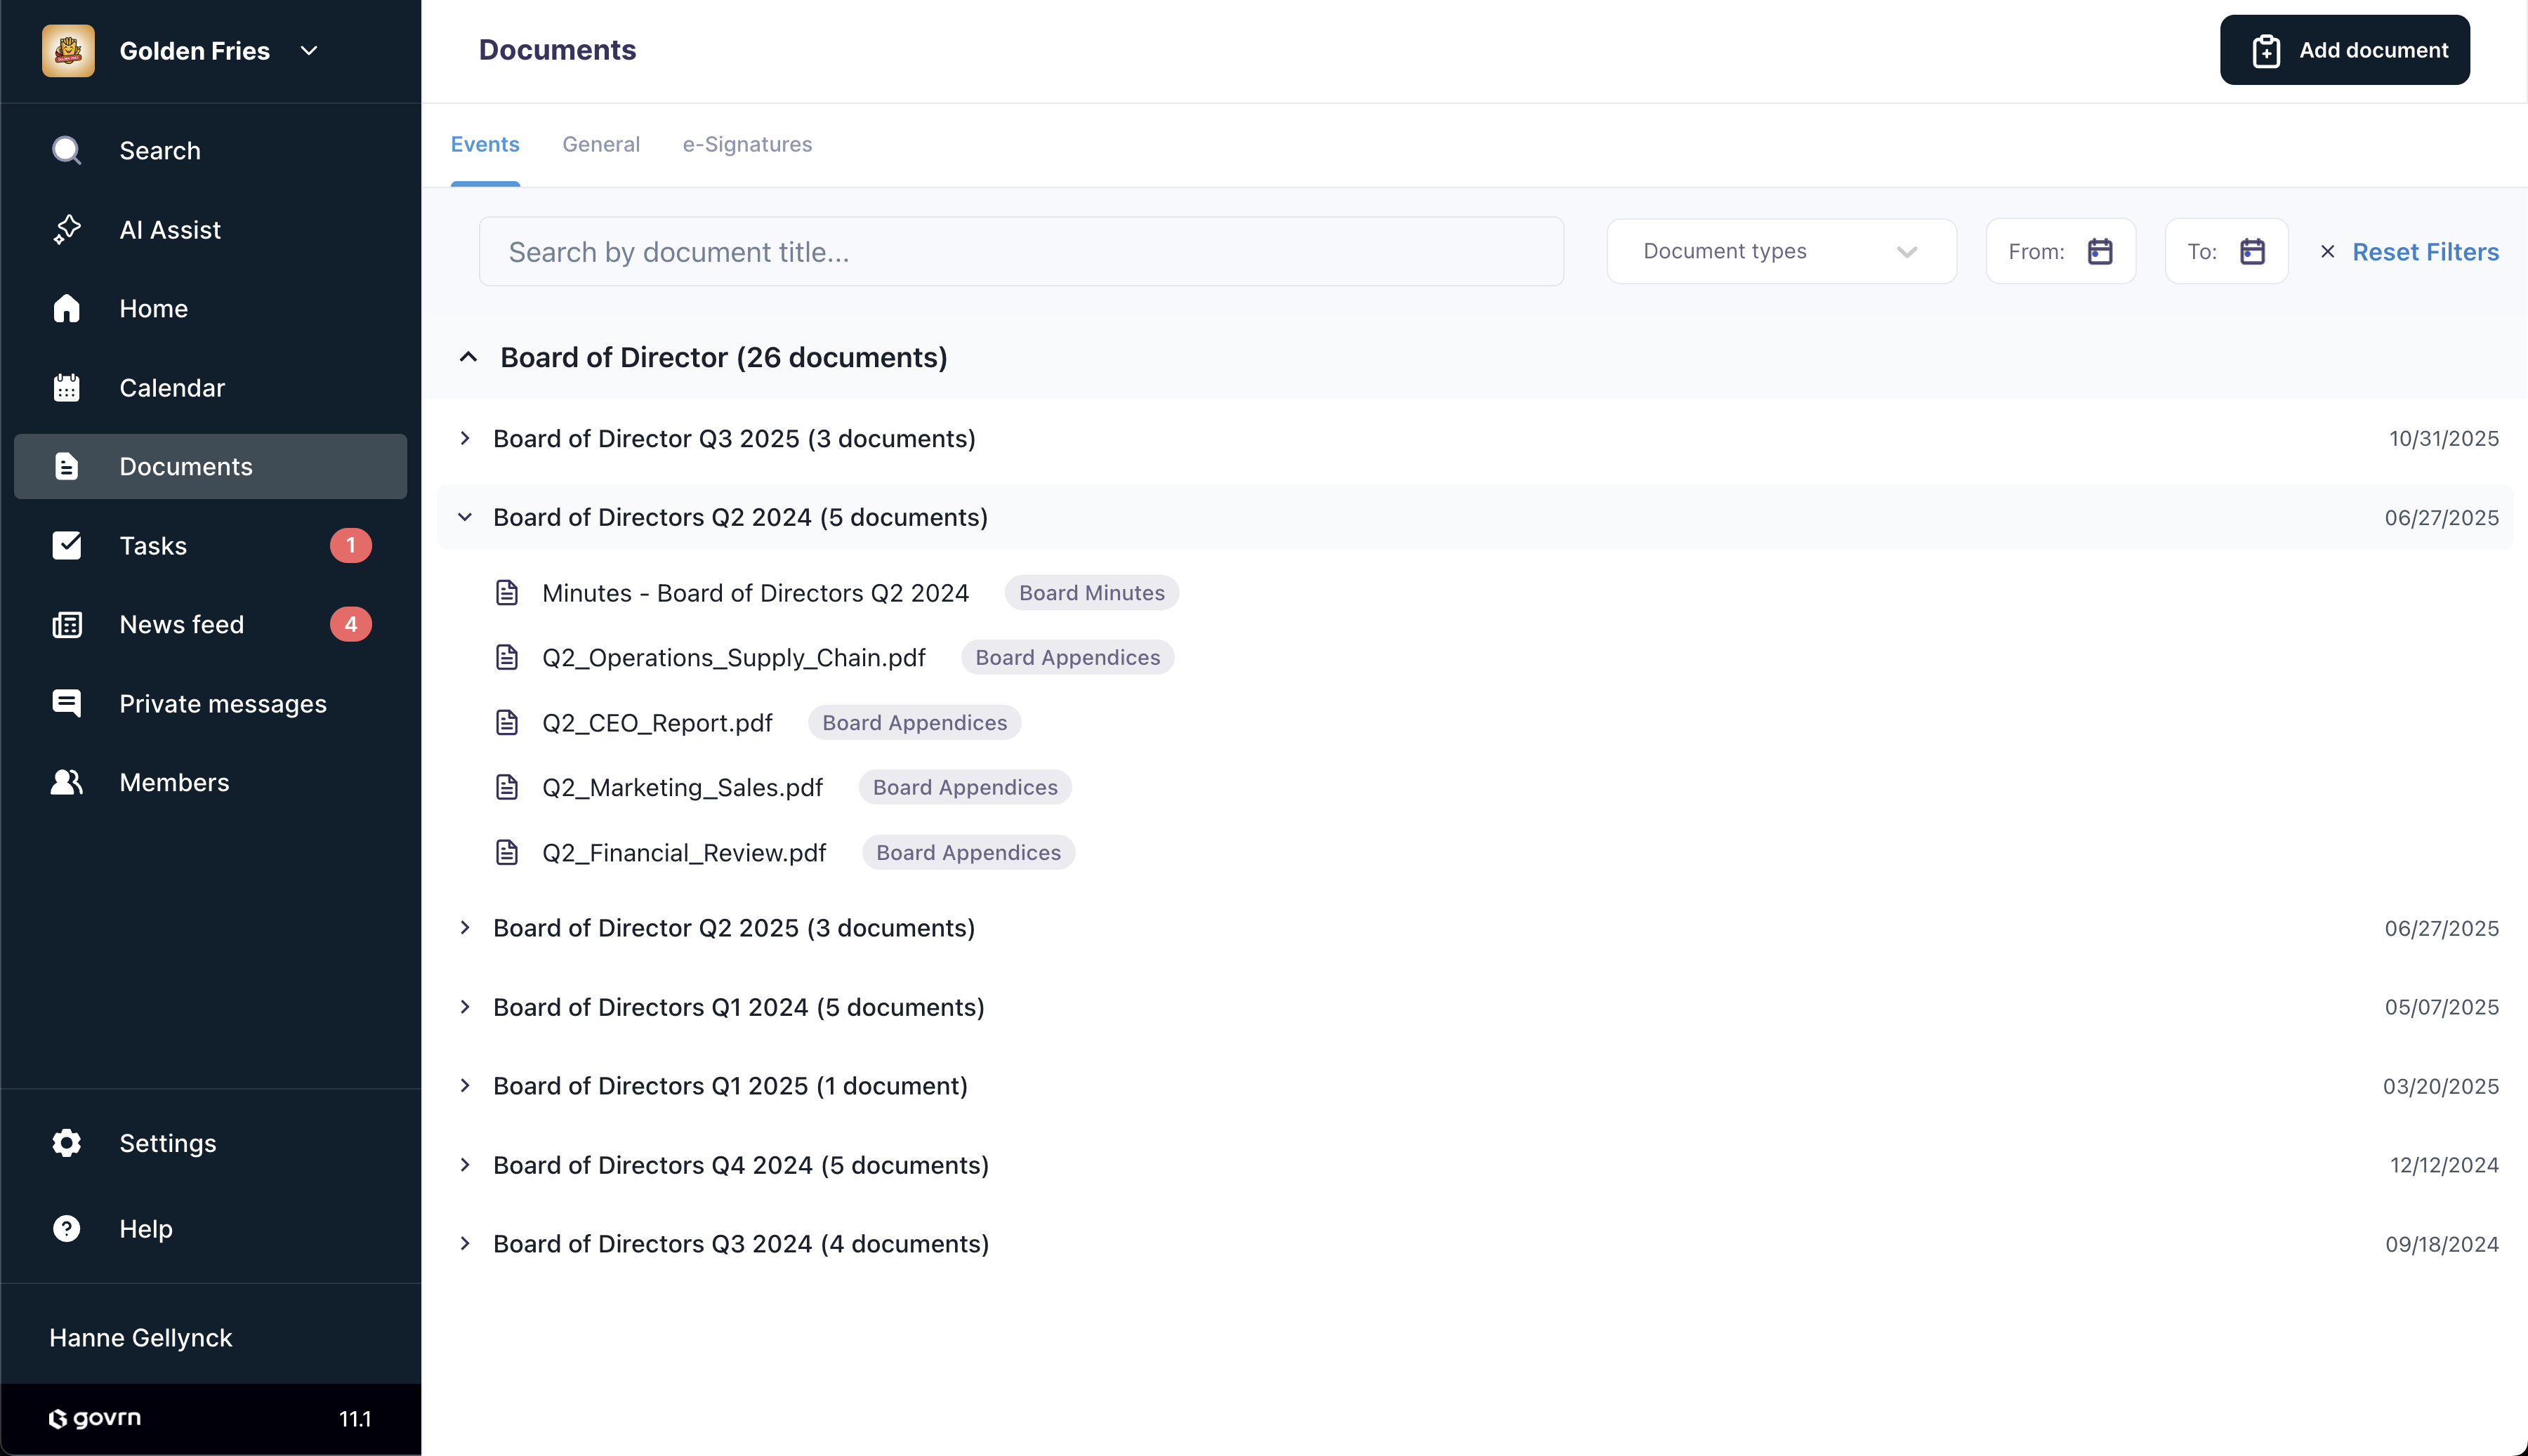Open the Document types dropdown
This screenshot has width=2528, height=1456.
point(1780,251)
